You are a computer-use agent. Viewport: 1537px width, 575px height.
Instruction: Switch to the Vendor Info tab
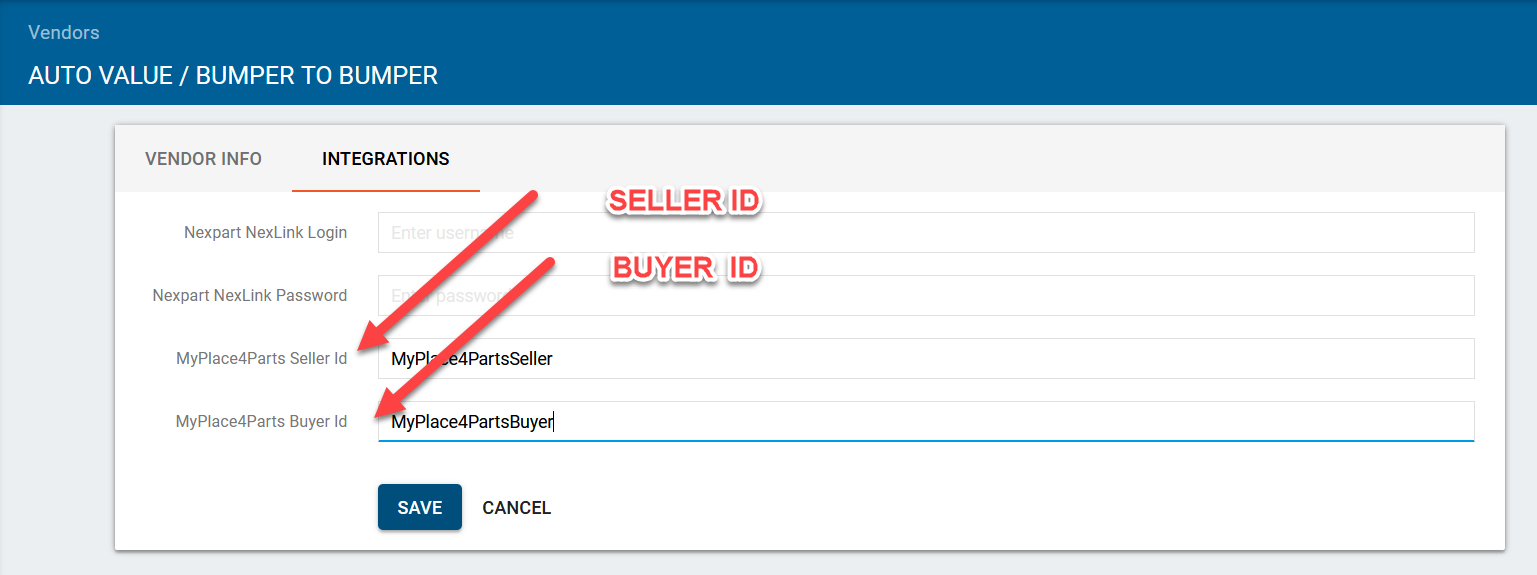(203, 159)
